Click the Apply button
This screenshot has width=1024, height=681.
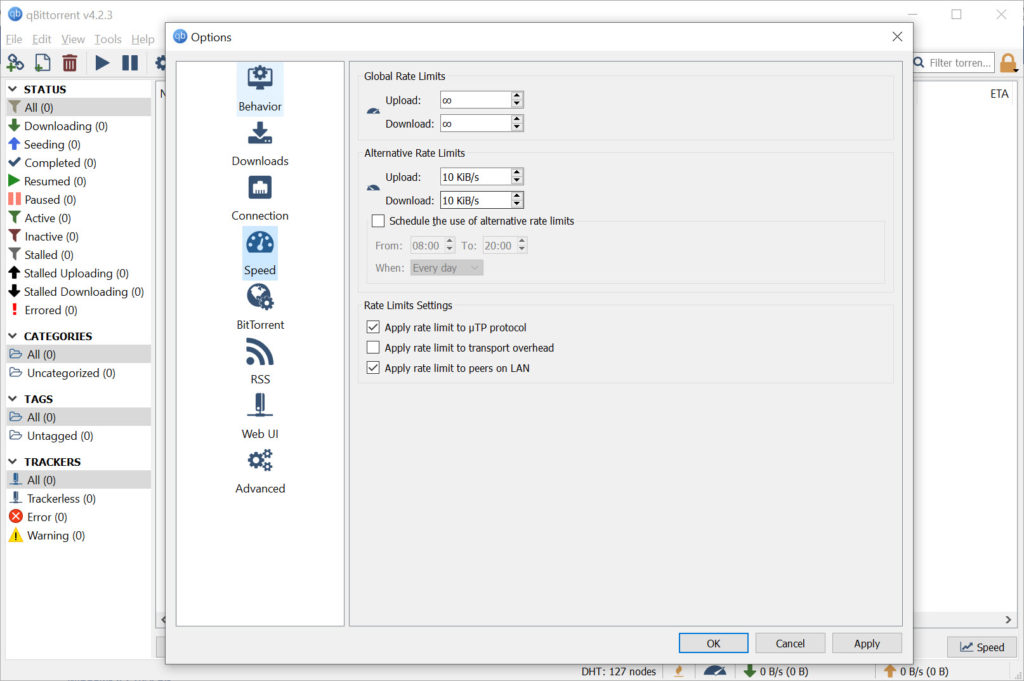867,643
